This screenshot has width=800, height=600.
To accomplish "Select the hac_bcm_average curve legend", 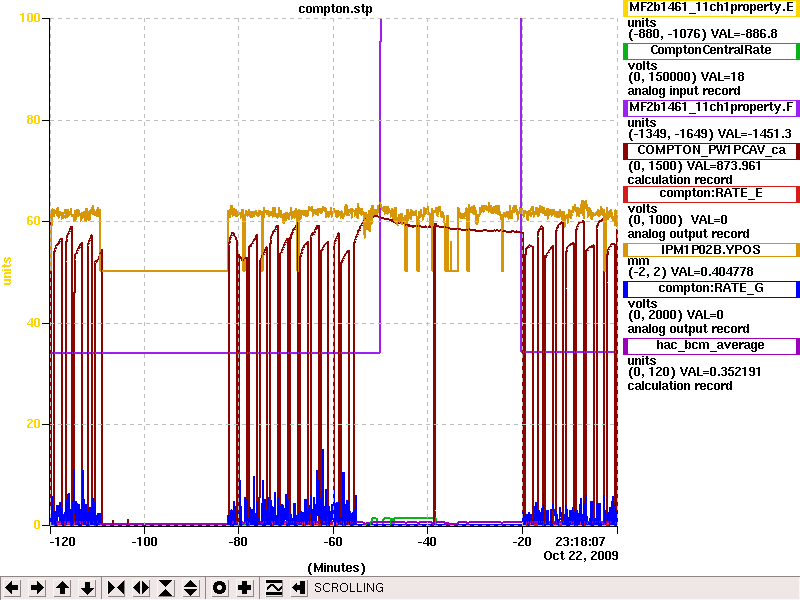I will (711, 345).
